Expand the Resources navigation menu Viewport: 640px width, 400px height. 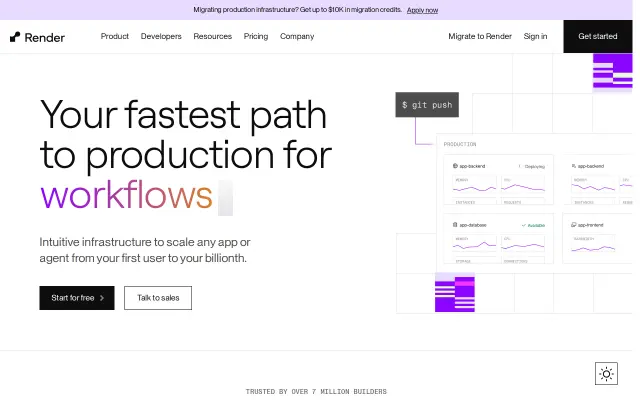point(213,36)
